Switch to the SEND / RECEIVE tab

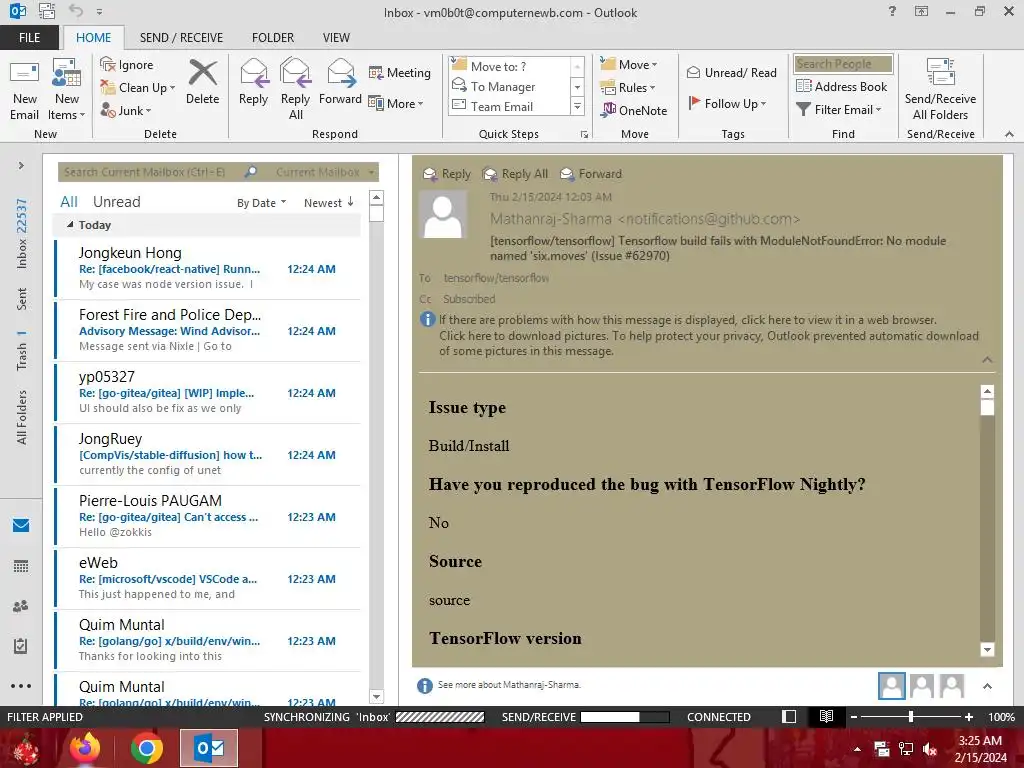pyautogui.click(x=181, y=37)
